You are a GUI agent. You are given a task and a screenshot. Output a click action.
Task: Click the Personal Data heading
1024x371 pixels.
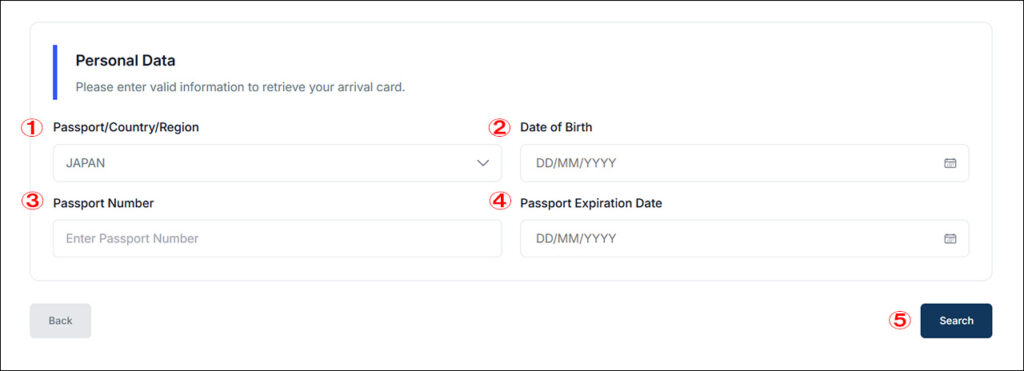coord(125,61)
